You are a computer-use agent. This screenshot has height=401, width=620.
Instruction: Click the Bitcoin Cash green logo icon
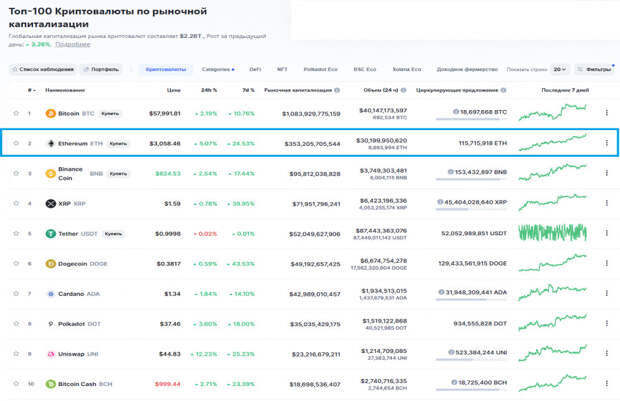pos(51,384)
